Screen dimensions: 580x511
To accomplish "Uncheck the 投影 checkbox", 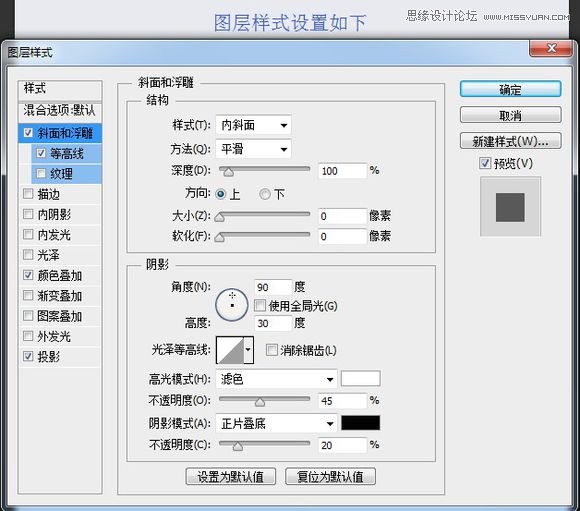I will tap(28, 356).
